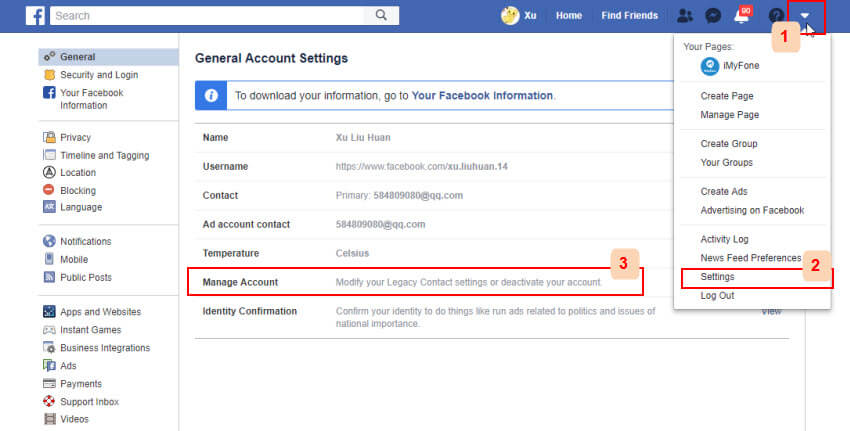Select Create Group in dropdown menu

729,144
